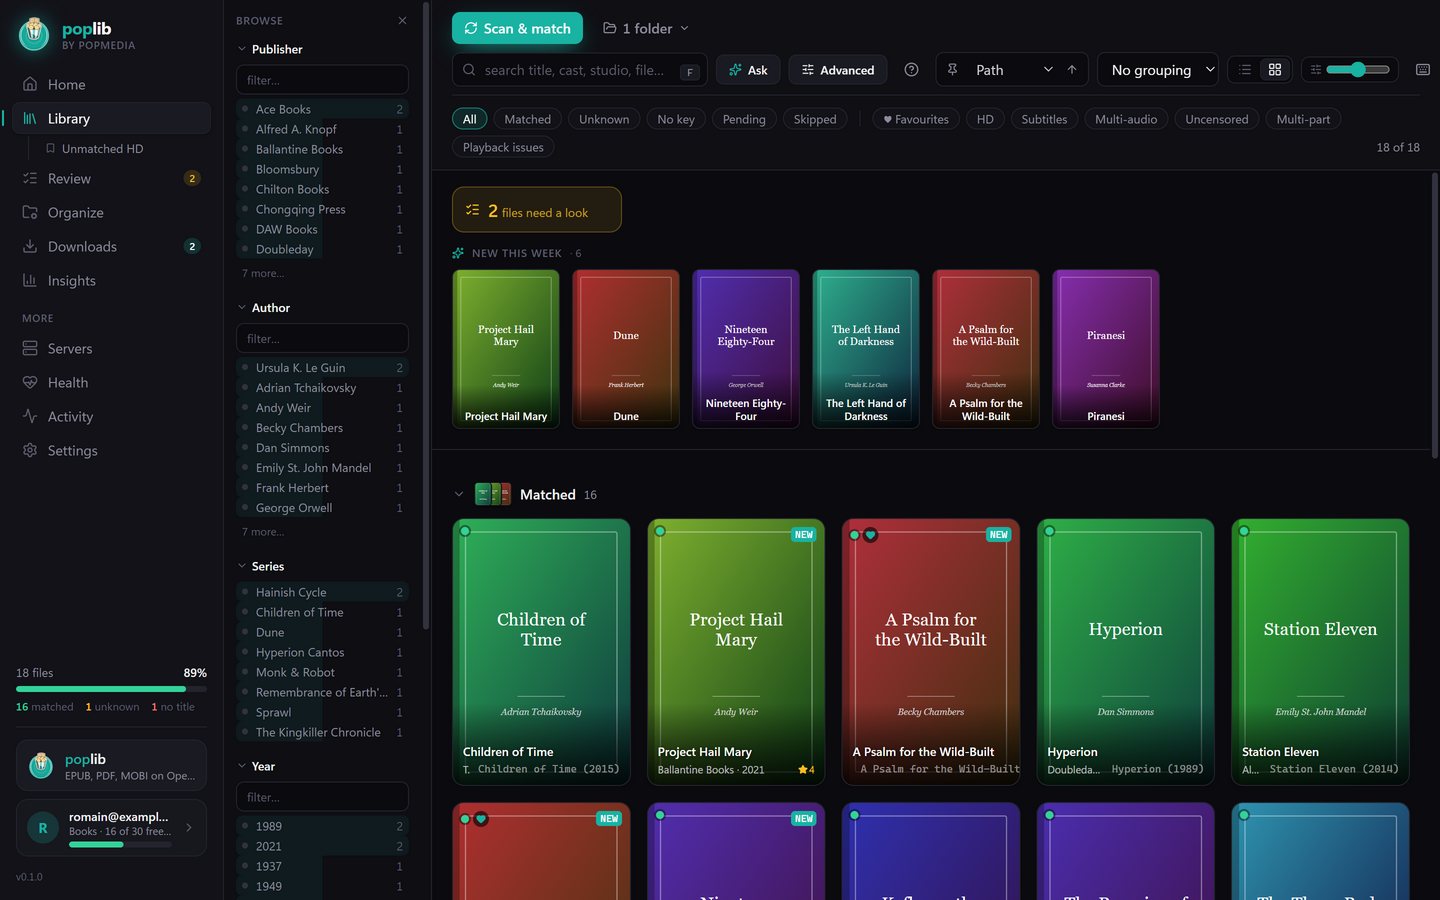Click the Downloads tray icon in sidebar
1440x900 pixels.
click(x=30, y=246)
